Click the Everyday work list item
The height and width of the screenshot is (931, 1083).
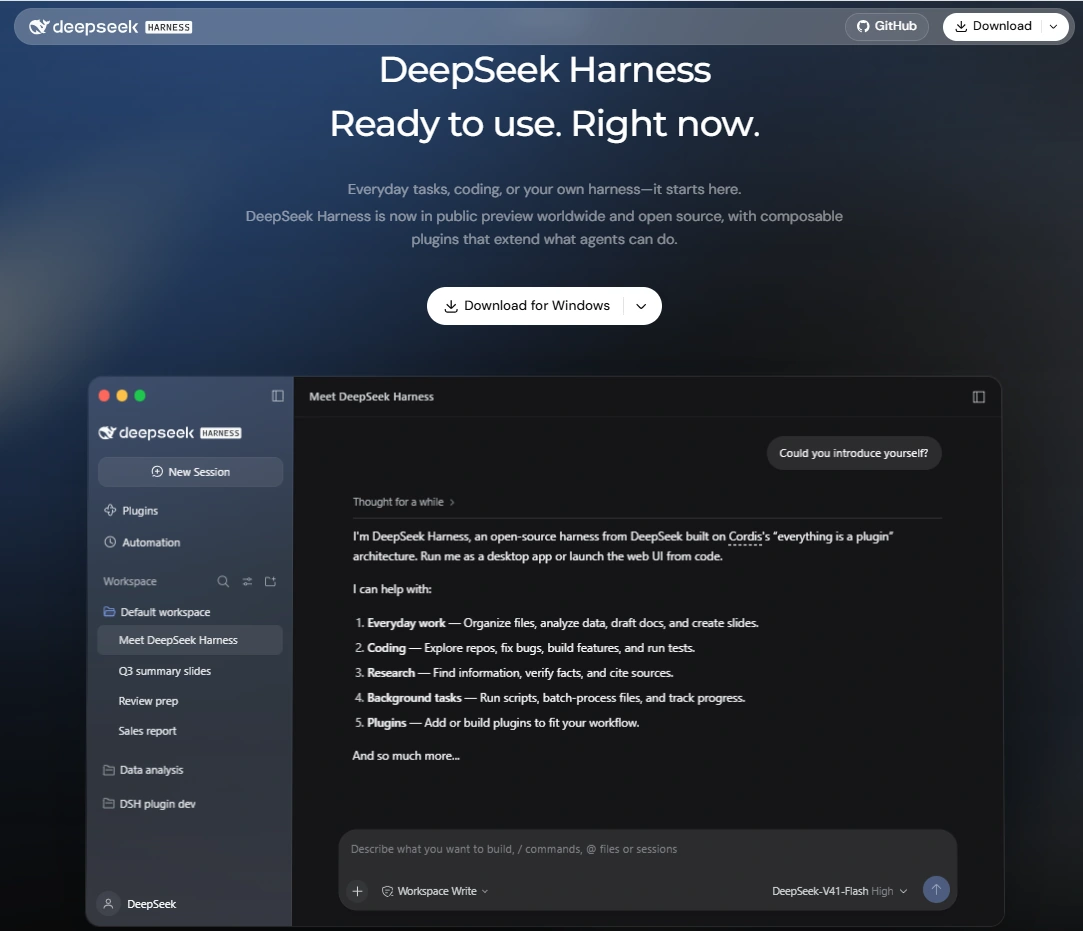[x=557, y=623]
